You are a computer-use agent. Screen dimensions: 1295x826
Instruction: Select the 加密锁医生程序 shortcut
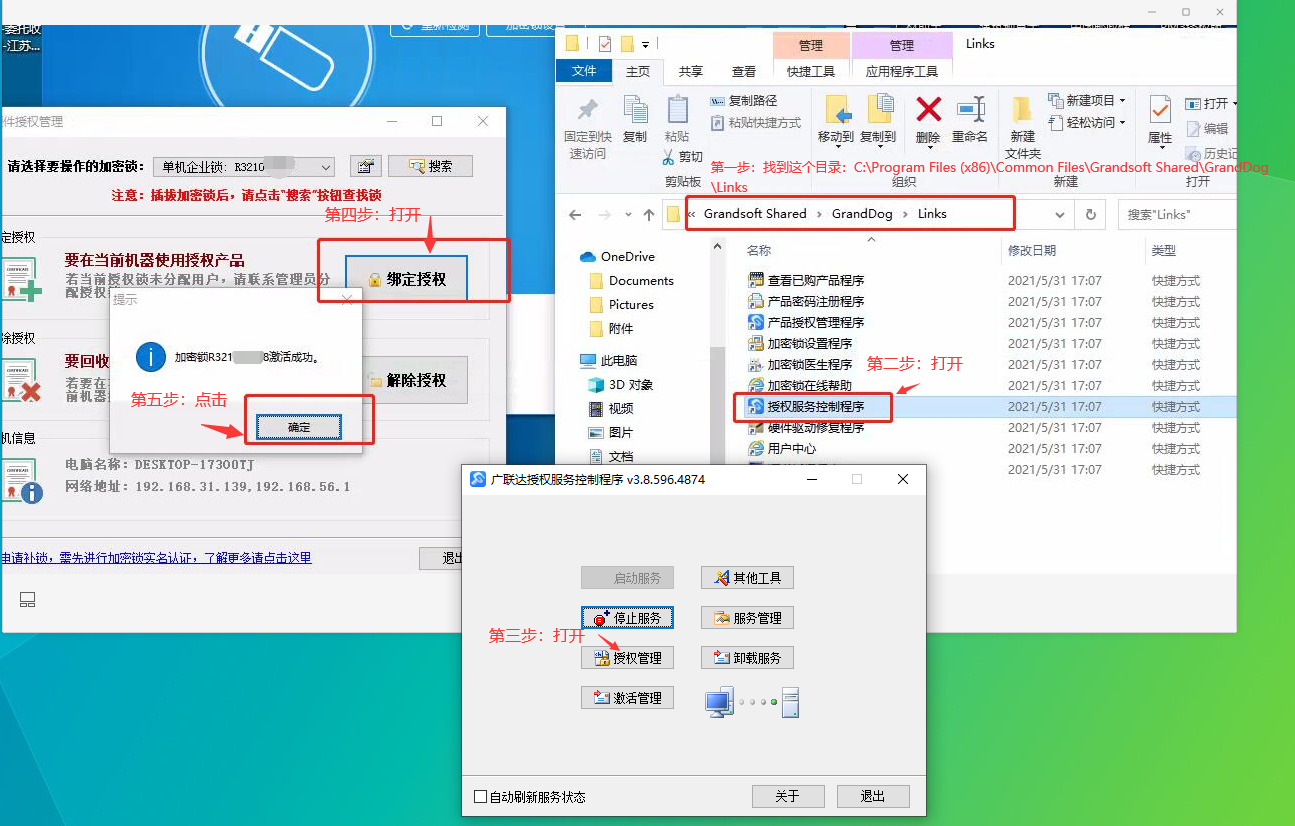coord(800,365)
